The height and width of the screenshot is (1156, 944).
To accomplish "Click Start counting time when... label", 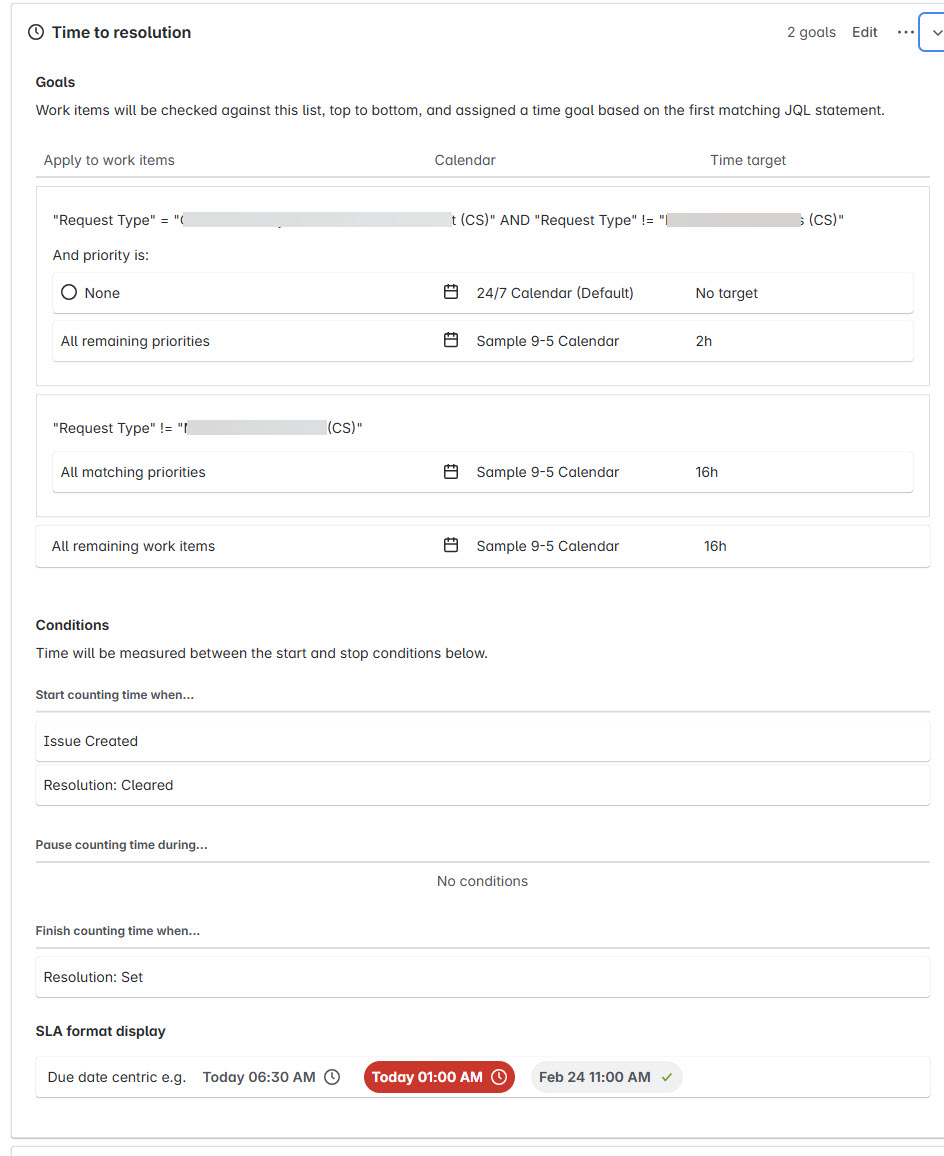I will 114,694.
